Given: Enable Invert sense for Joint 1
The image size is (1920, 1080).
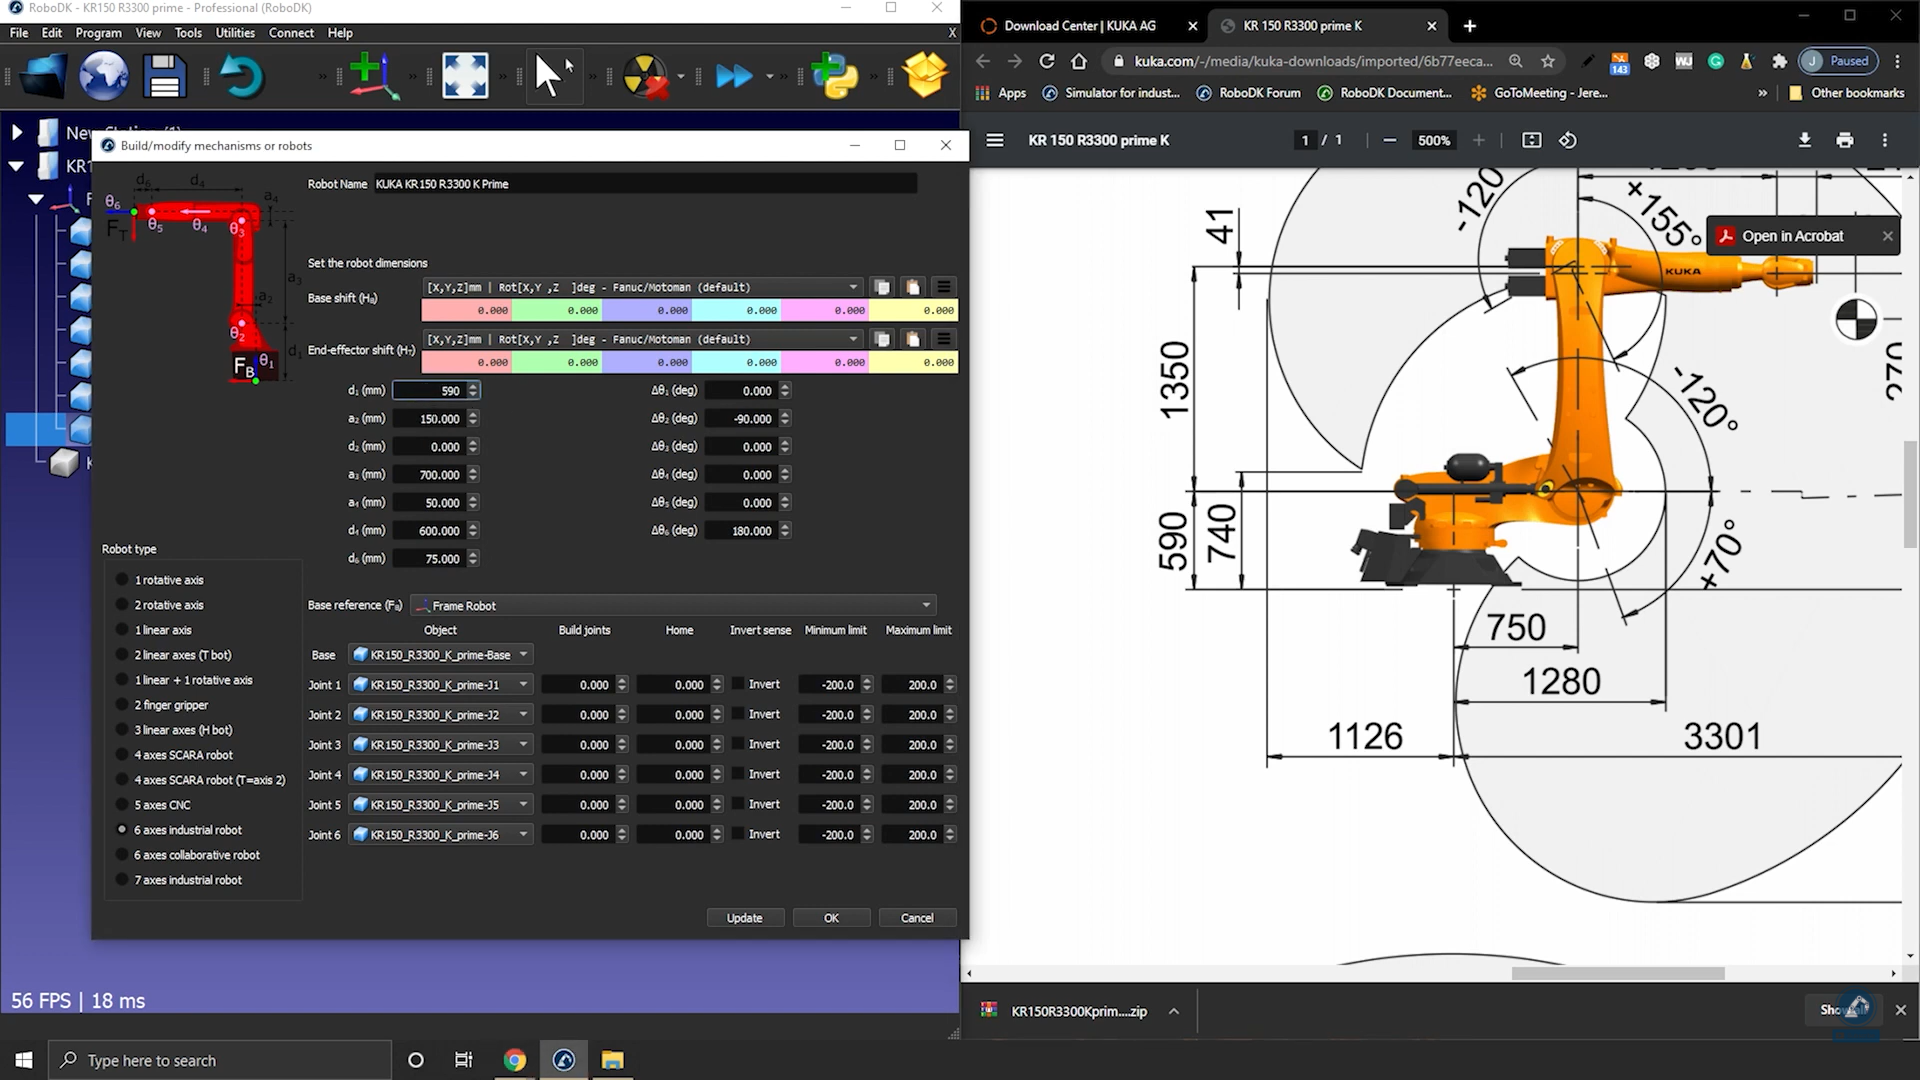Looking at the screenshot, I should [738, 684].
